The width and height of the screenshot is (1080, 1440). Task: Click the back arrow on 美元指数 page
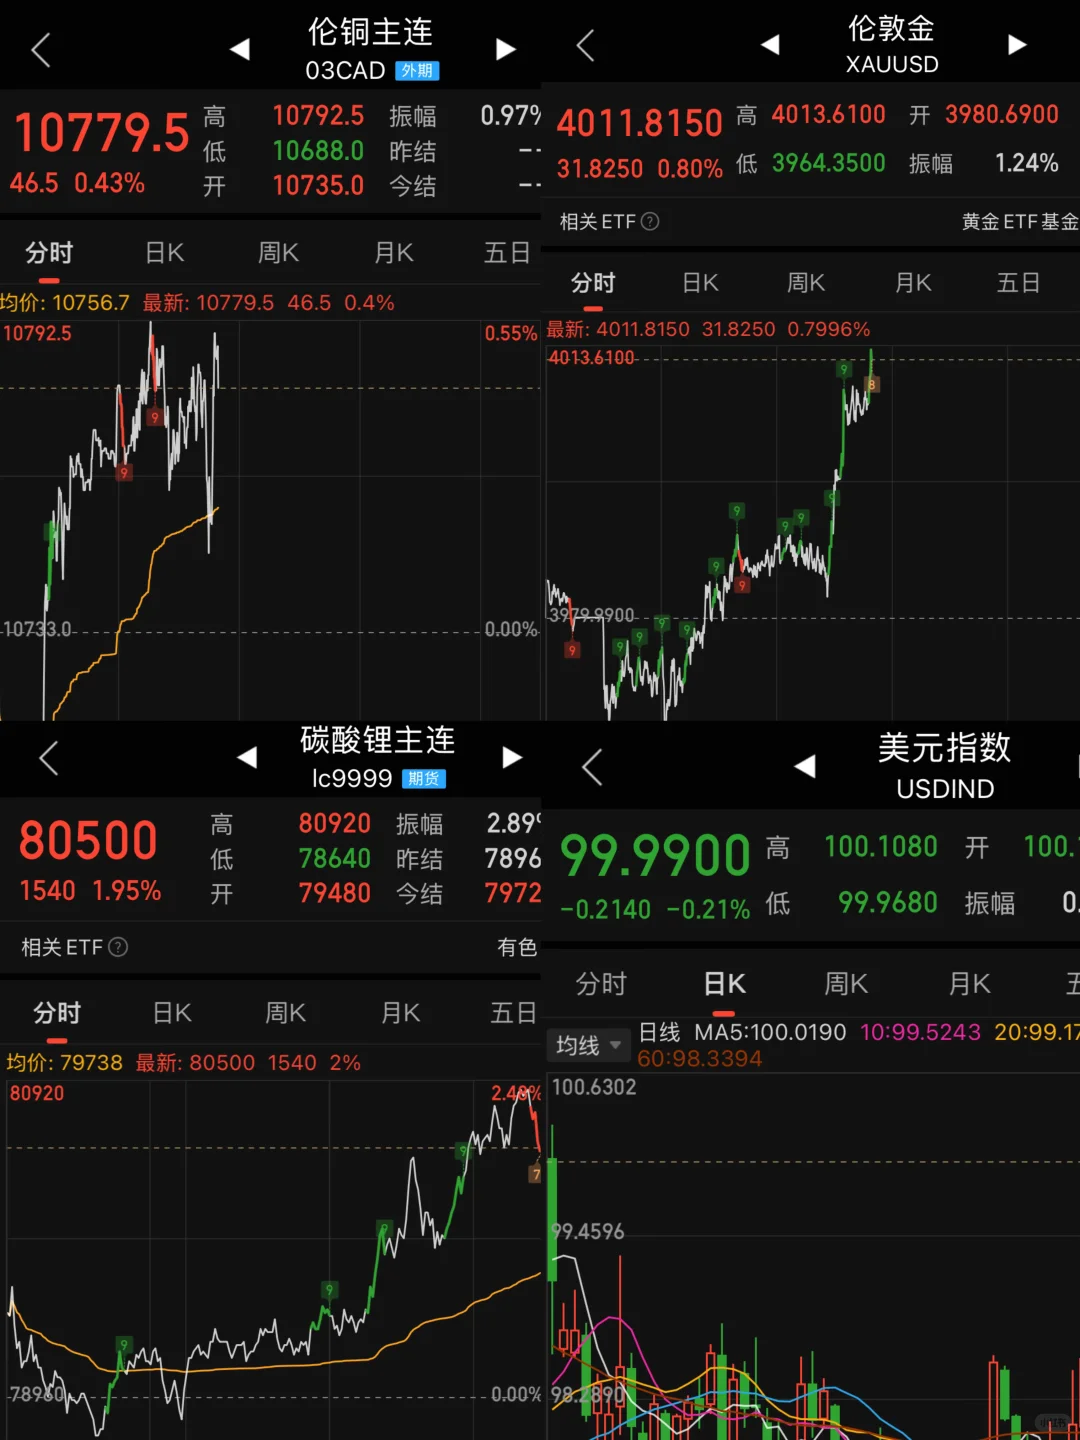coord(590,765)
